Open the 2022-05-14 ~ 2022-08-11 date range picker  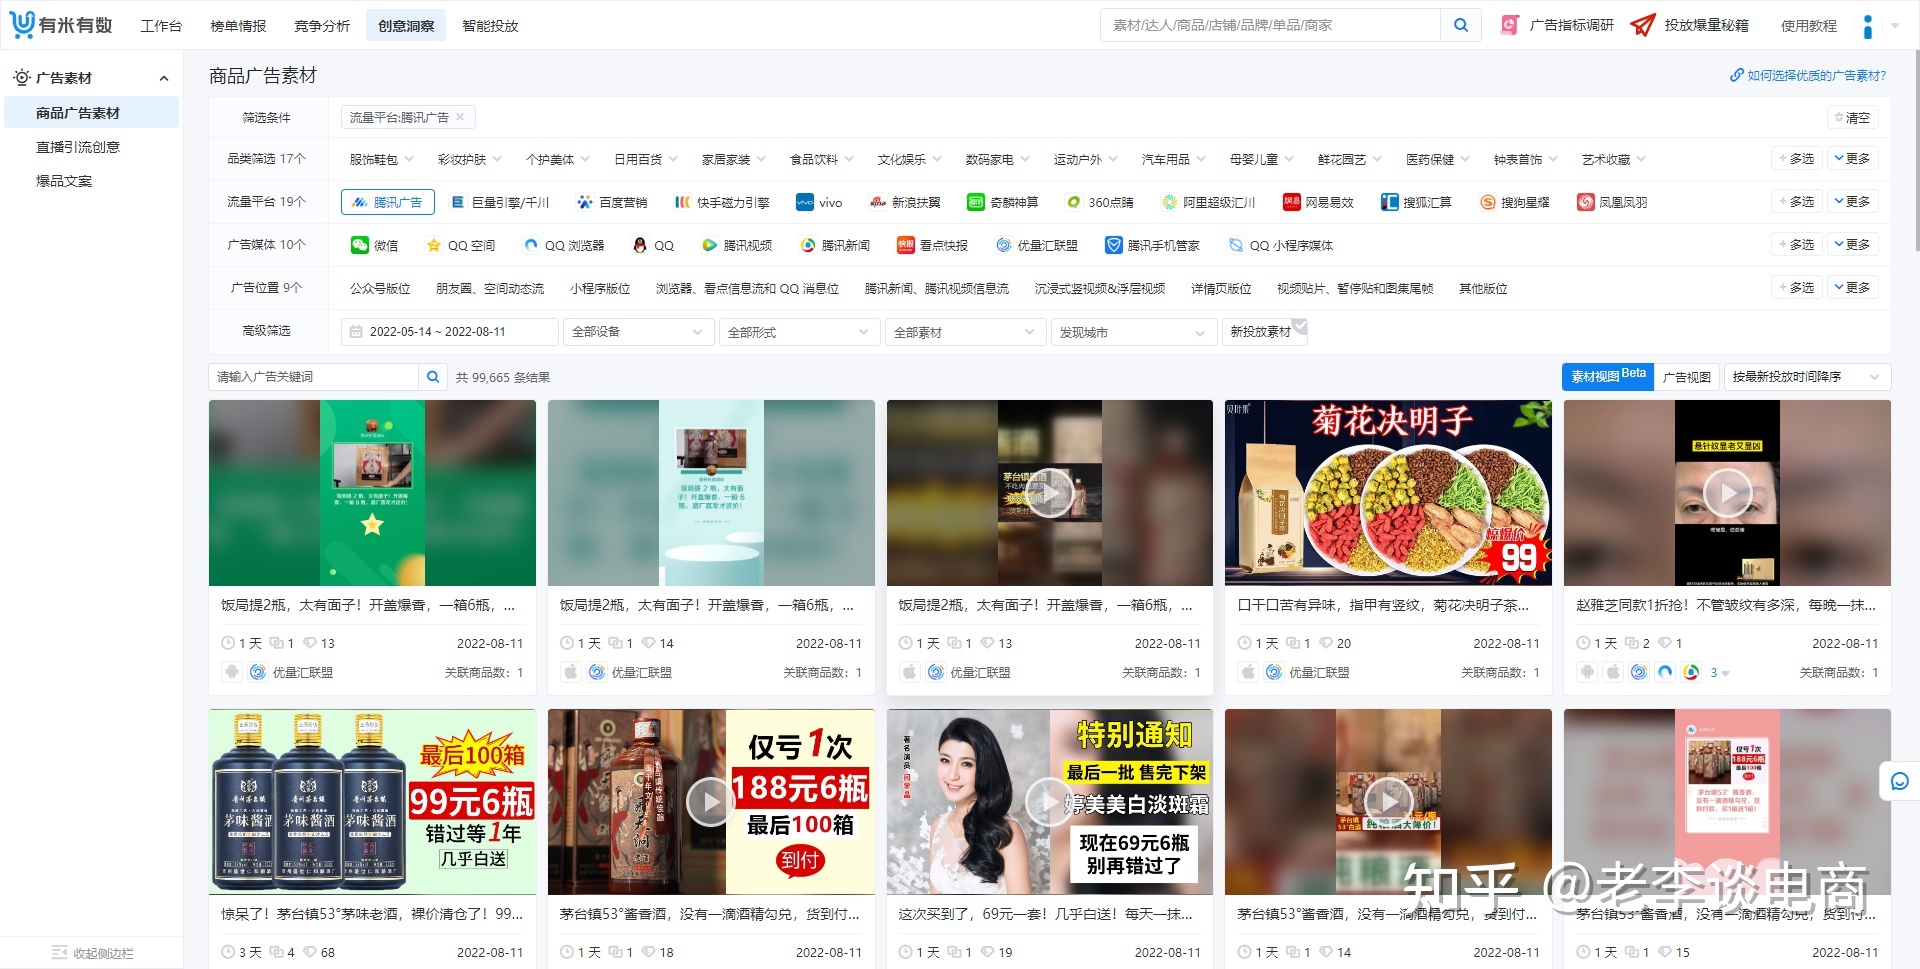(449, 332)
